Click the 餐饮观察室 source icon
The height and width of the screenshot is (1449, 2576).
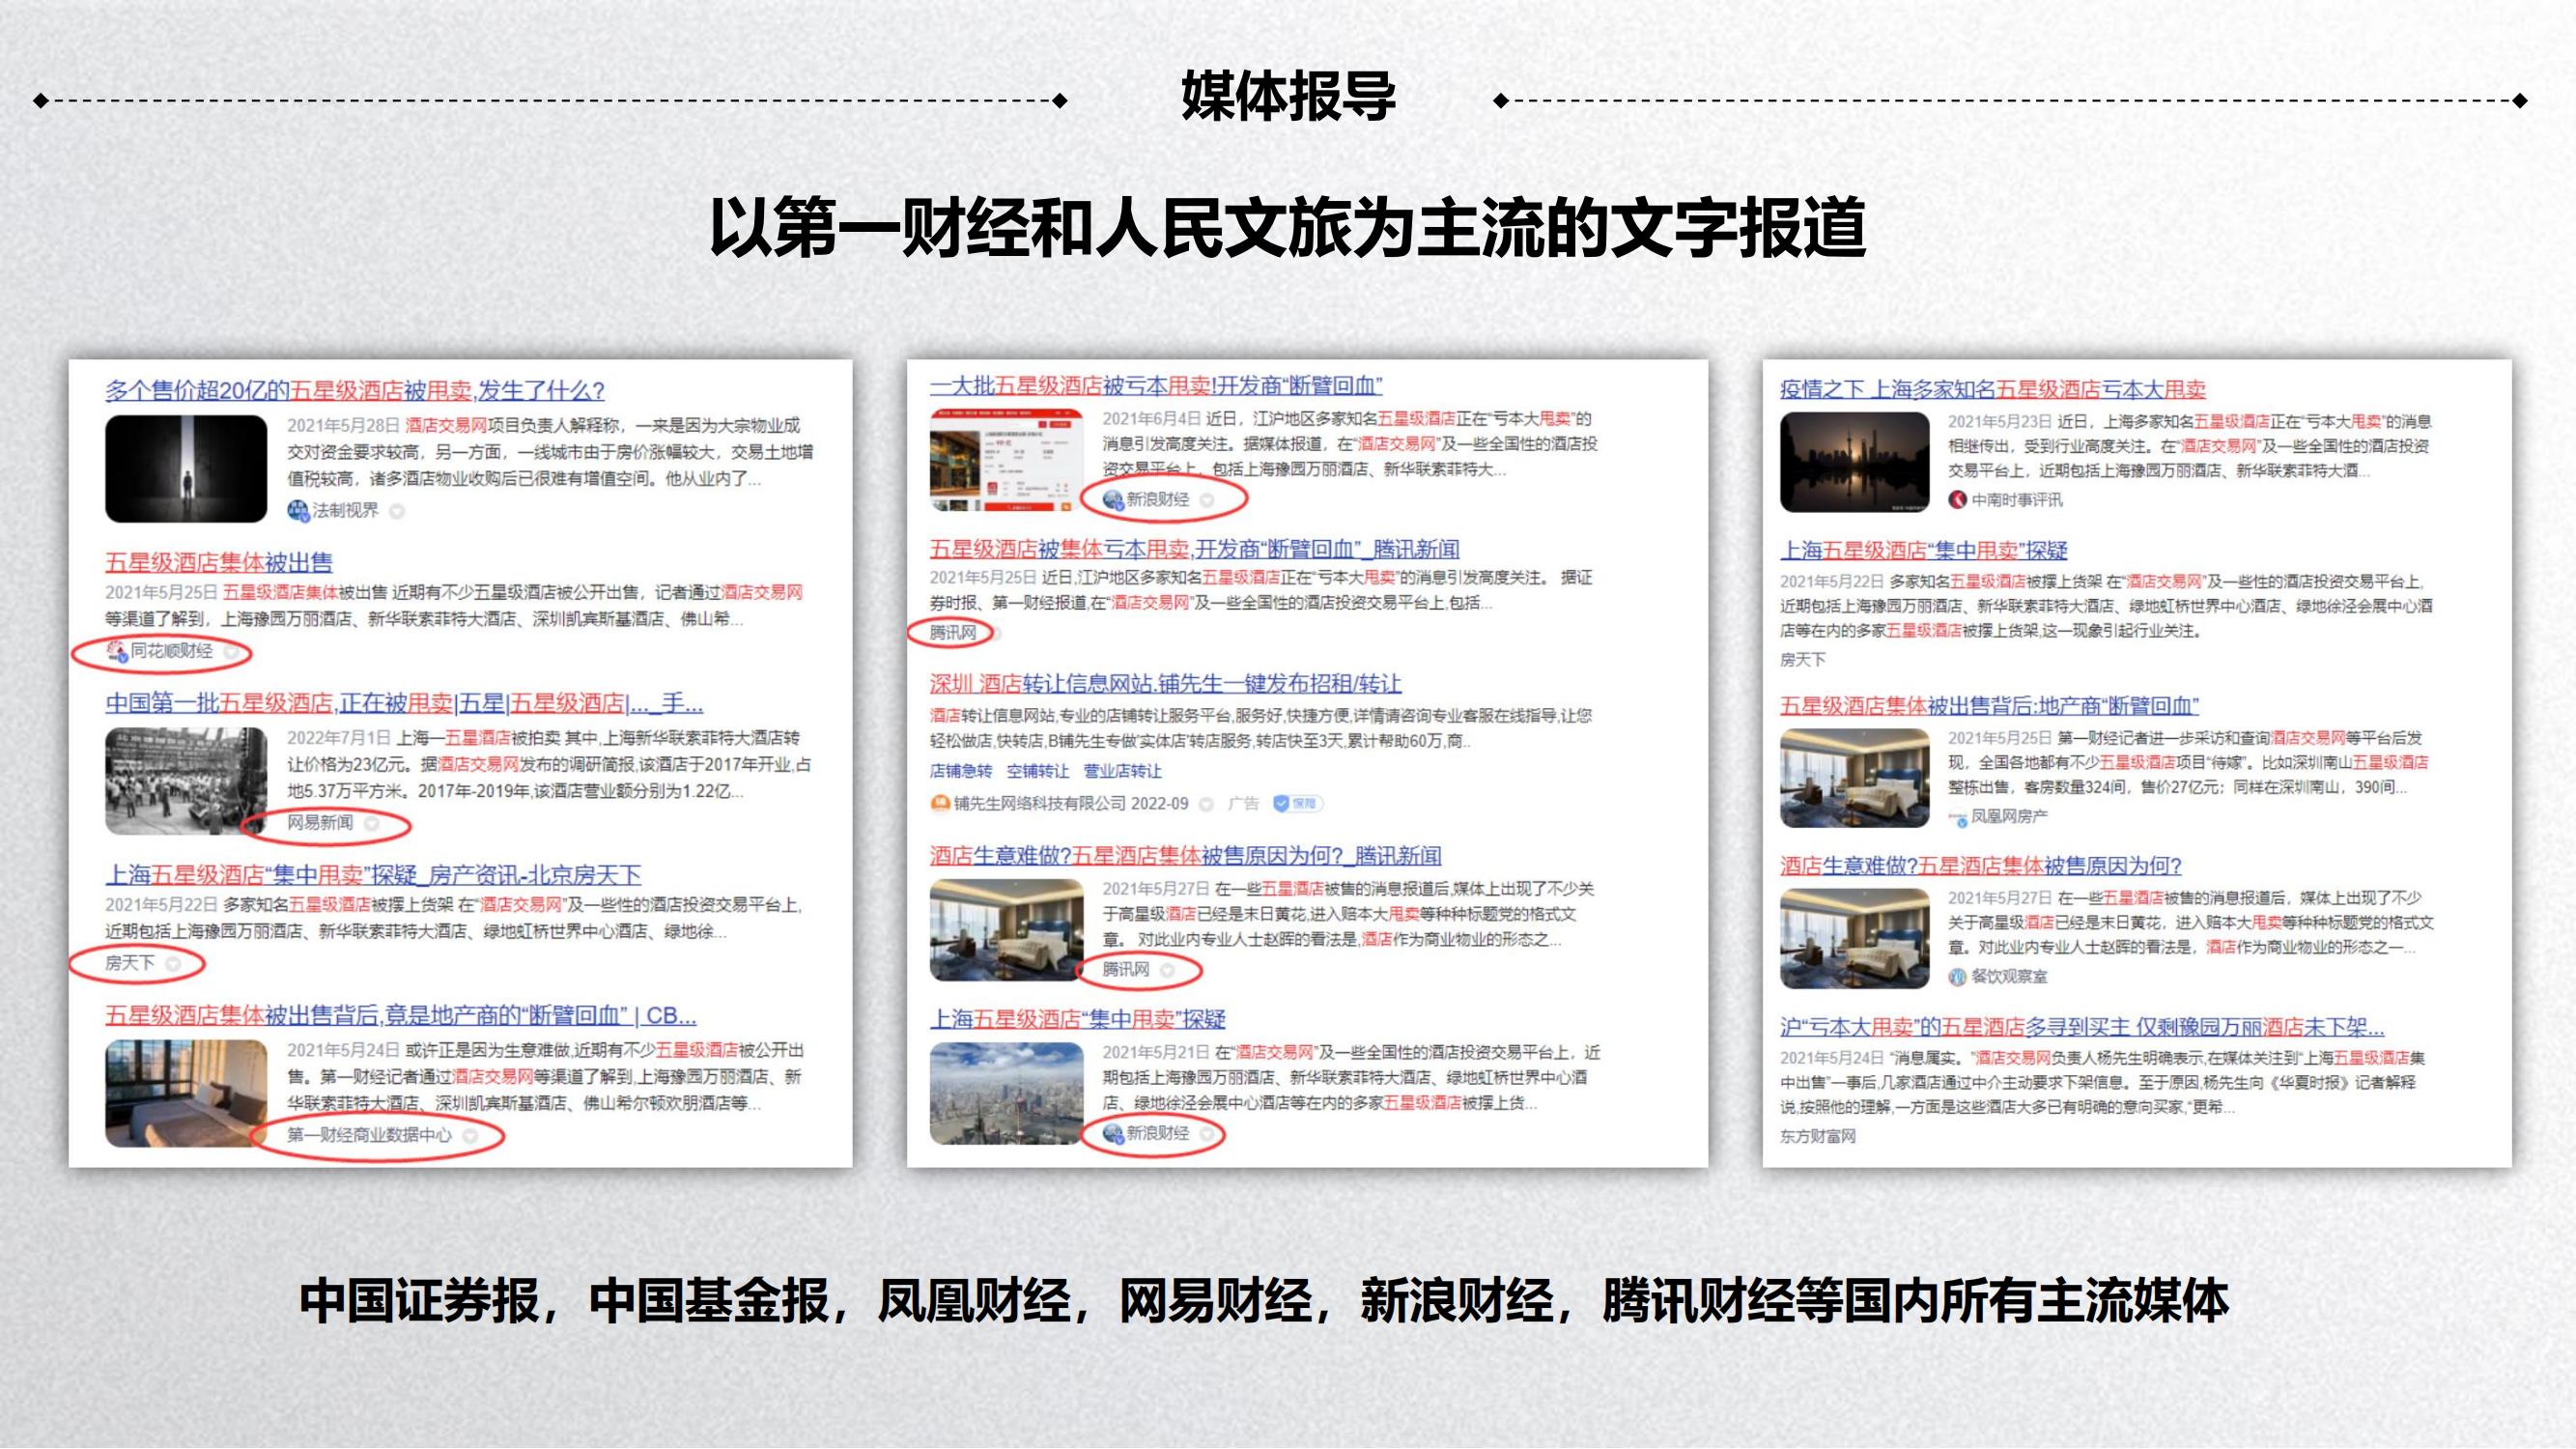[x=1957, y=976]
